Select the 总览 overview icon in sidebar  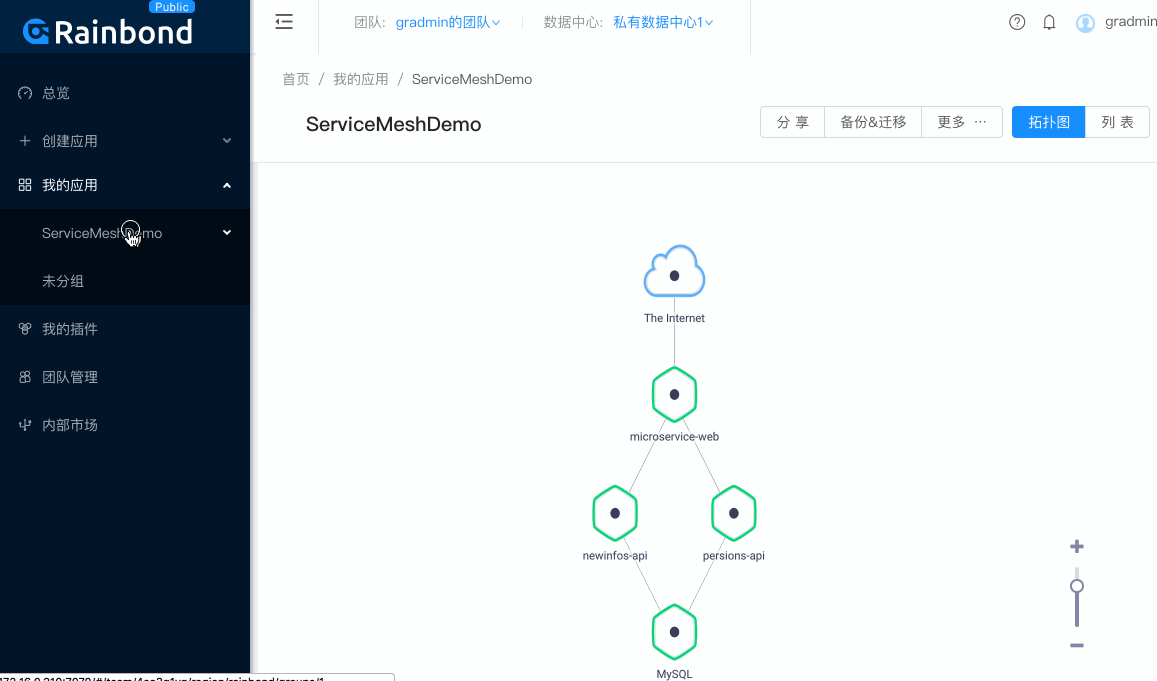click(23, 92)
